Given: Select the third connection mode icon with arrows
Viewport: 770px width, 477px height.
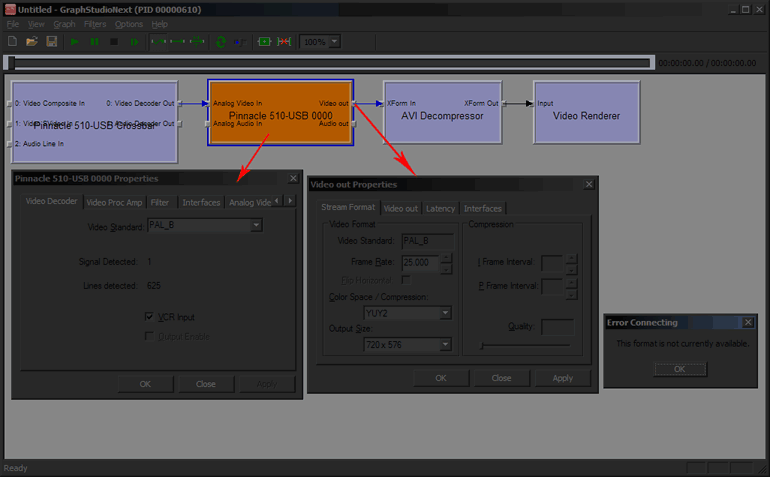Looking at the screenshot, I should tap(197, 42).
